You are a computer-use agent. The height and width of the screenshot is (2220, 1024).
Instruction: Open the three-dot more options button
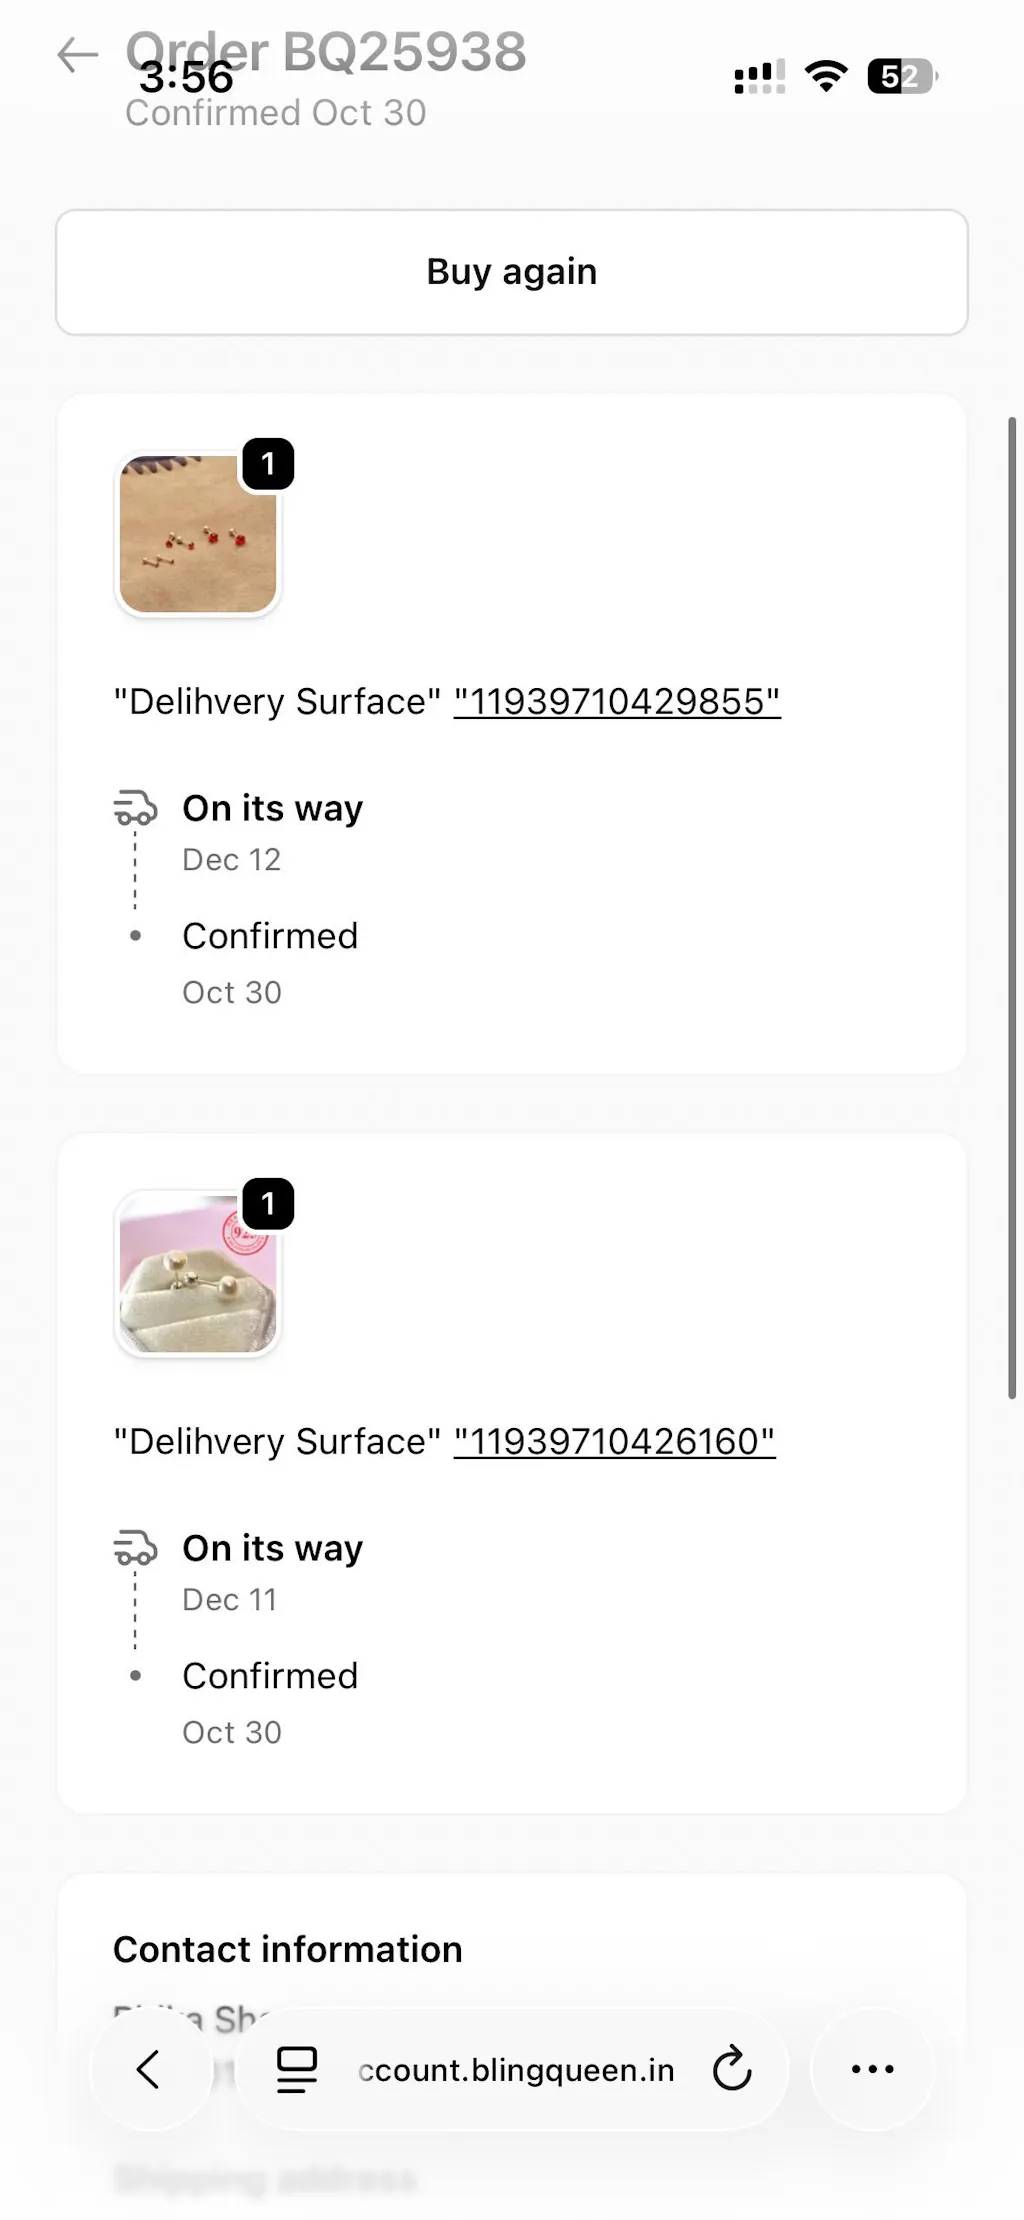click(872, 2069)
